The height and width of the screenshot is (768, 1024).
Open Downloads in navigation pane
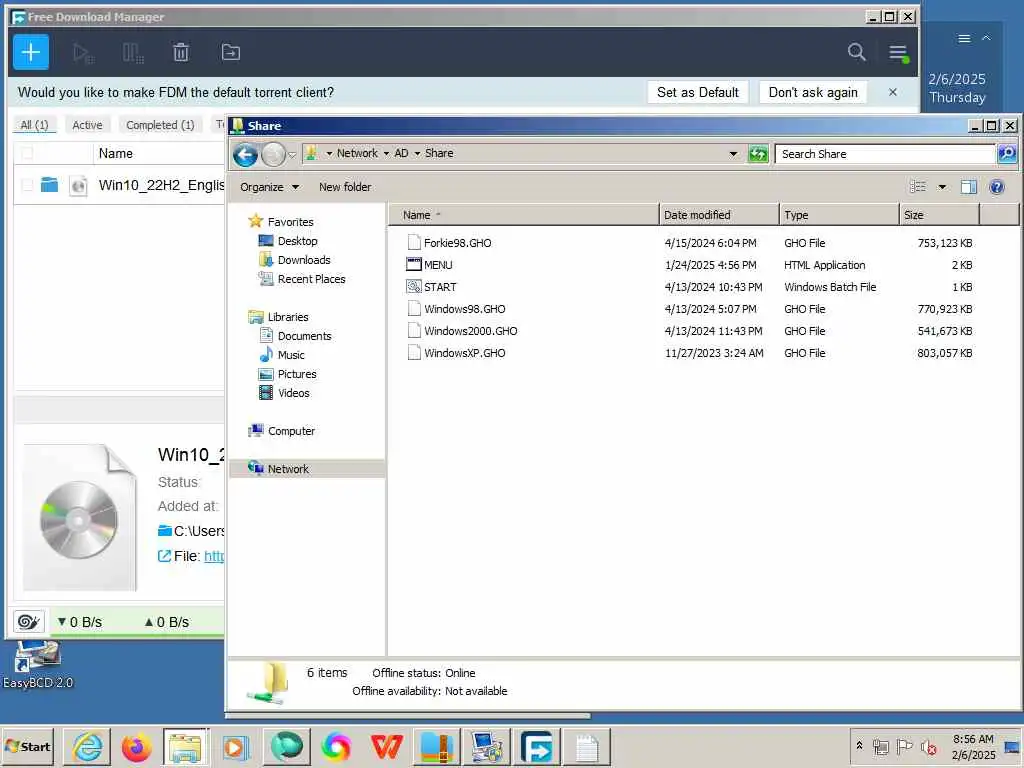coord(304,260)
